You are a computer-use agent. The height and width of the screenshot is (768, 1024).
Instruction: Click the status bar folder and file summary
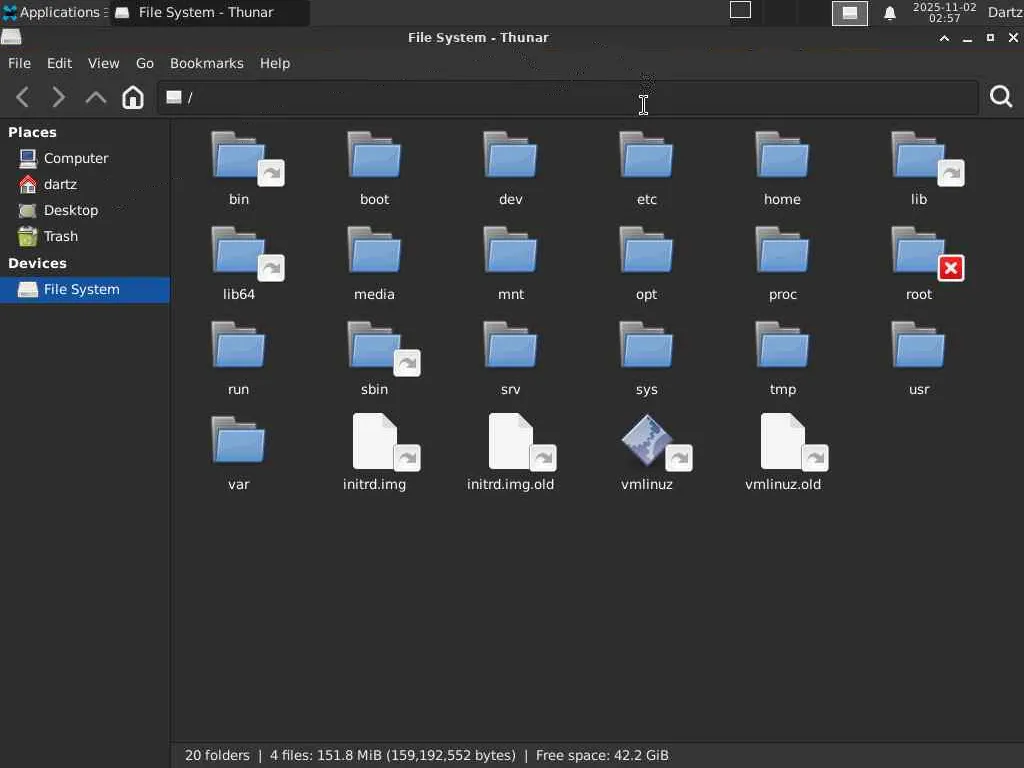pyautogui.click(x=426, y=756)
